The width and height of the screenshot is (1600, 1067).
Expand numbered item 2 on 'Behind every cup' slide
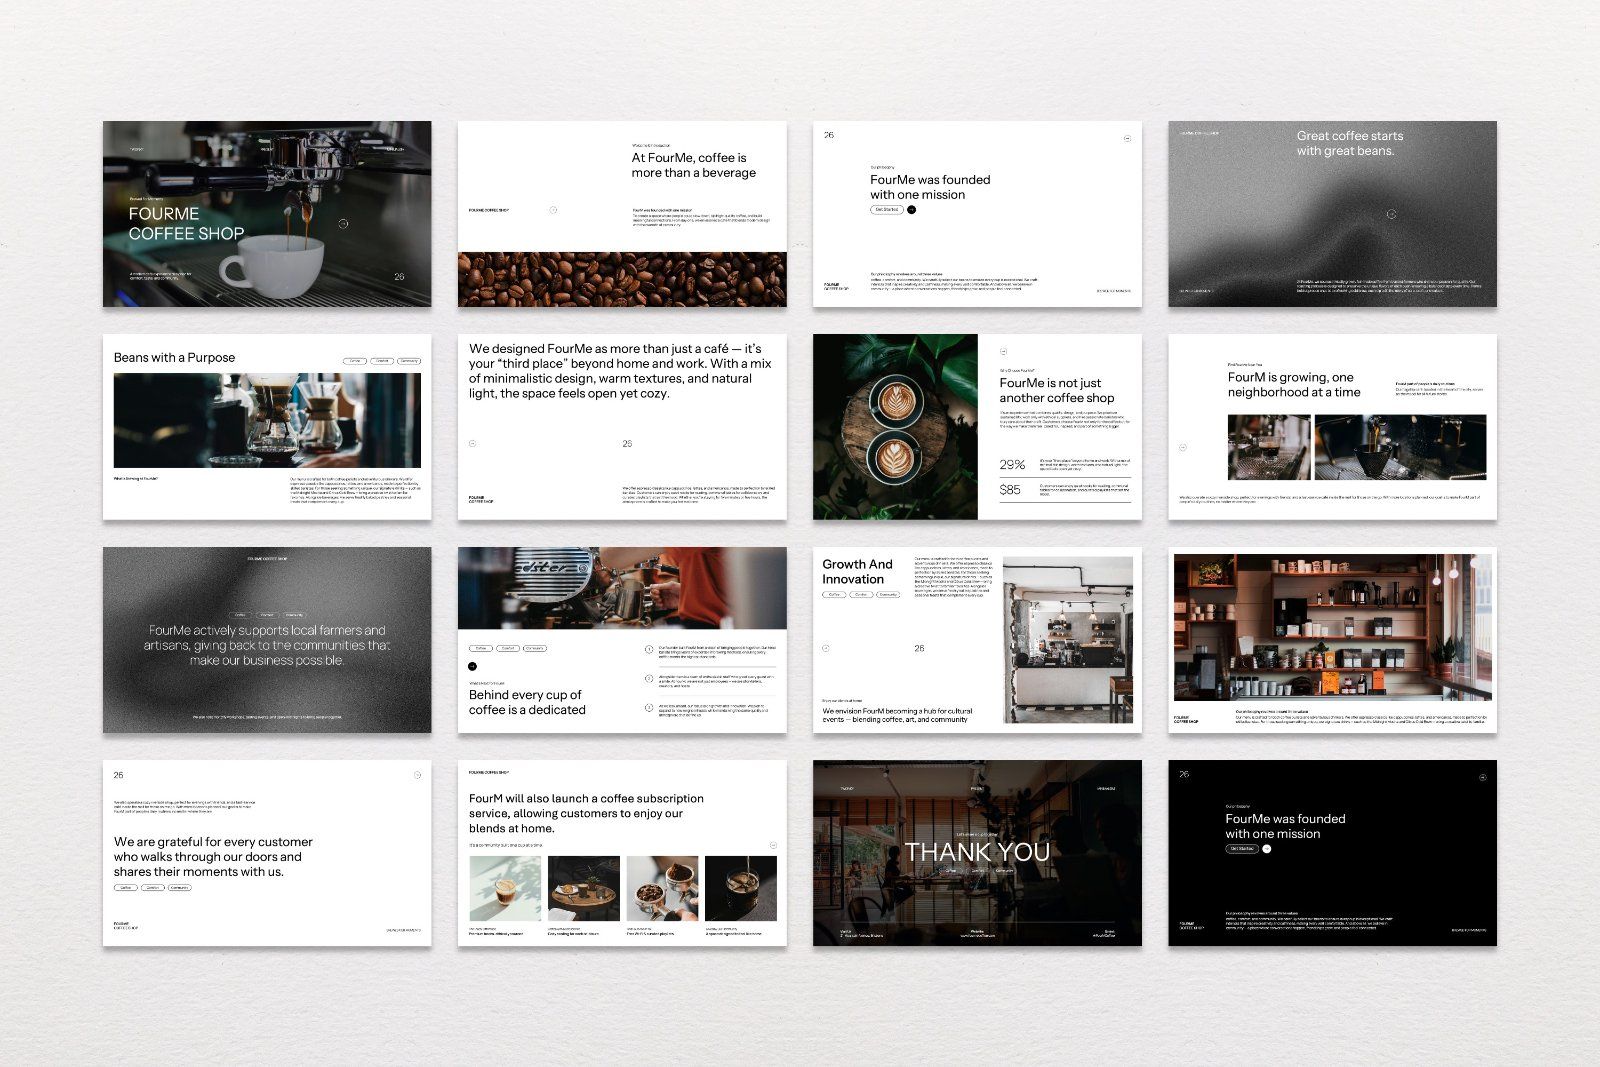(x=649, y=677)
